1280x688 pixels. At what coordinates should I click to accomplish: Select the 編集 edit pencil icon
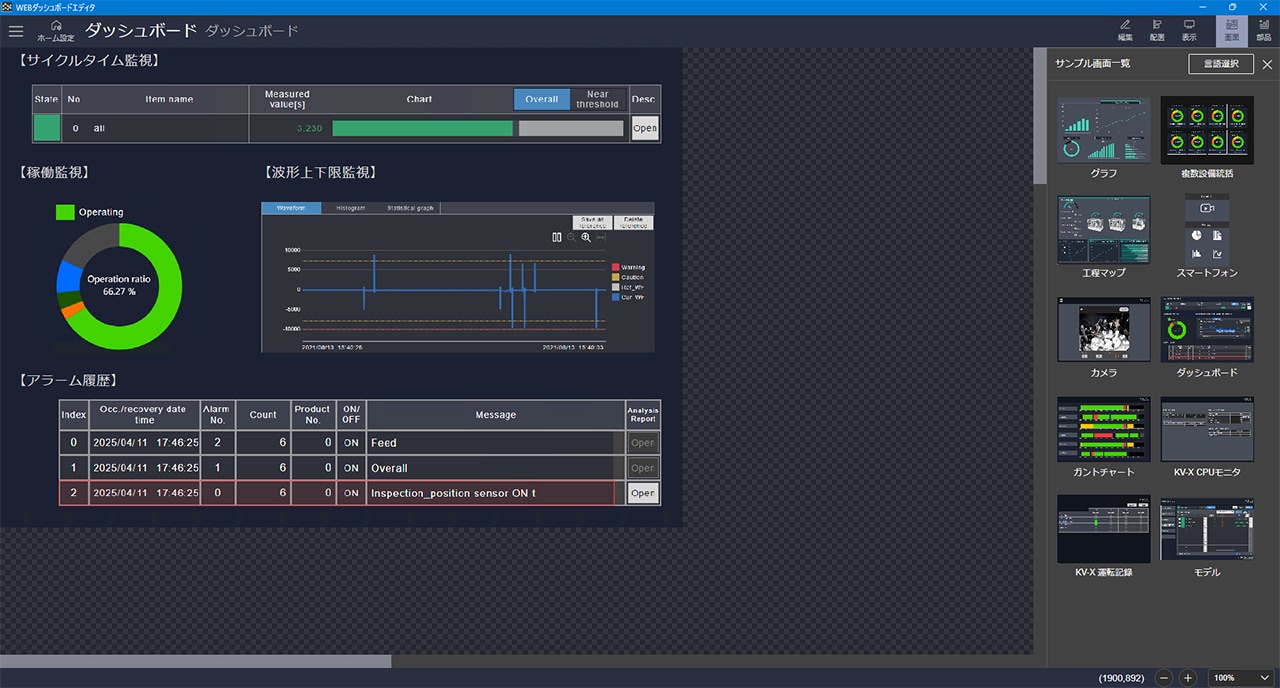tap(1125, 29)
